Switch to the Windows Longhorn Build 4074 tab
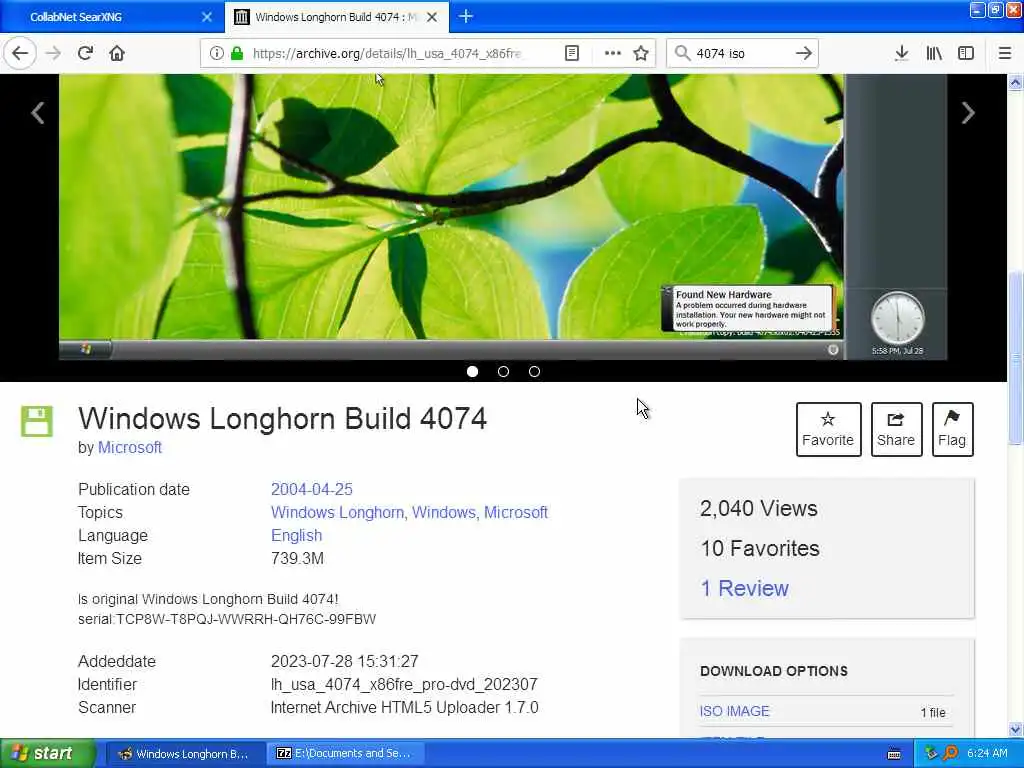This screenshot has height=768, width=1024. tap(337, 17)
